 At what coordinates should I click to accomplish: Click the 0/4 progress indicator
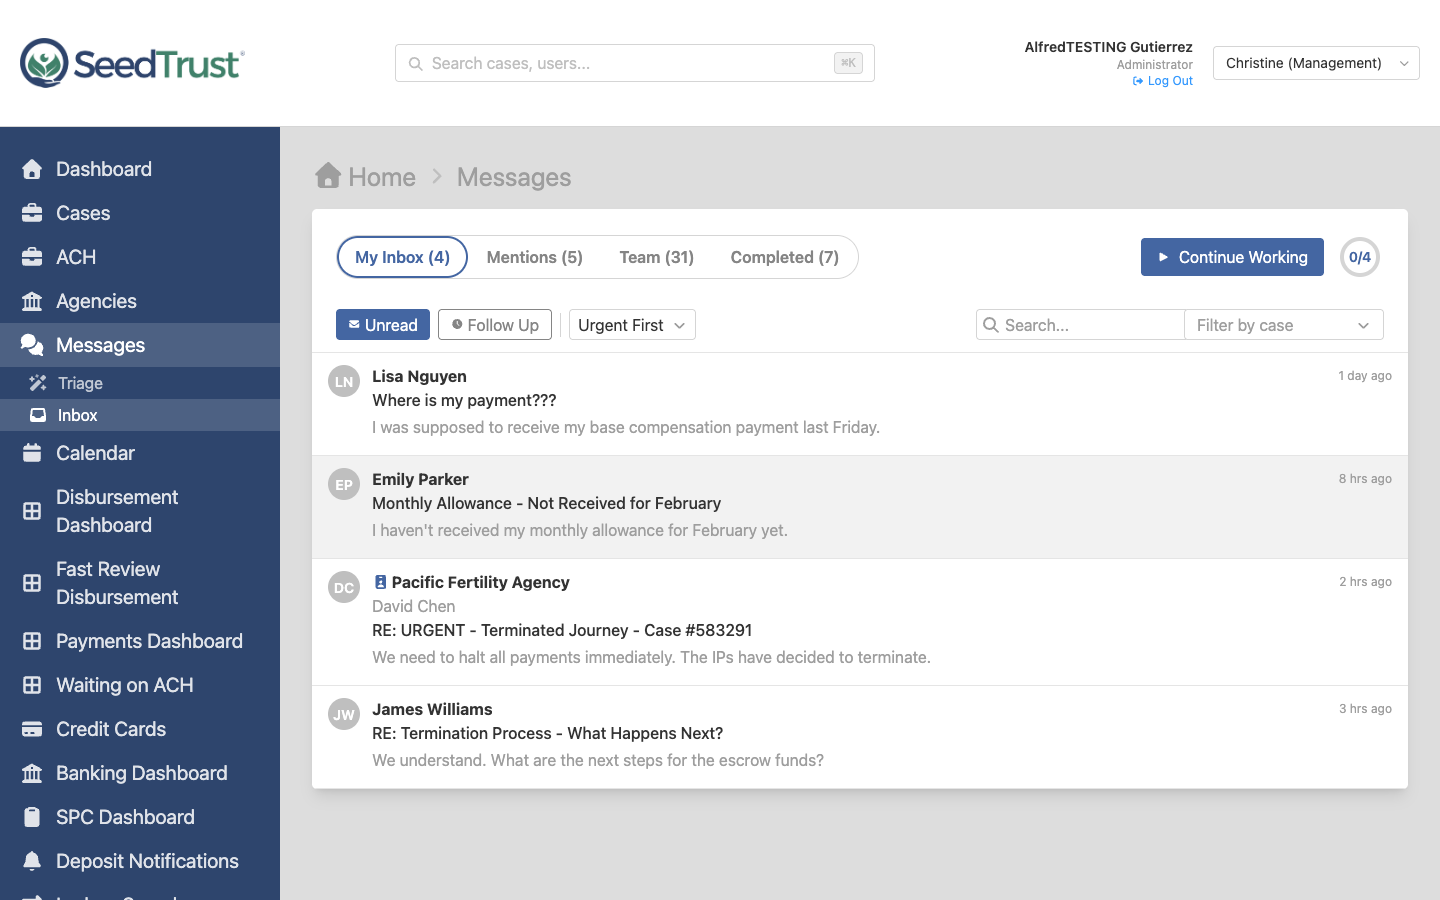[1359, 257]
